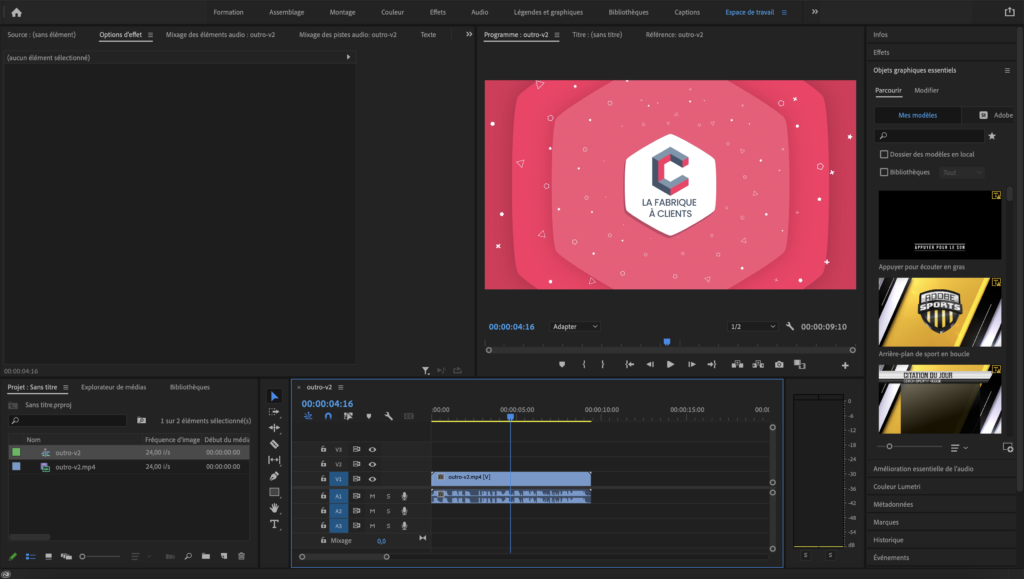The image size is (1024, 579).
Task: Select the Track Select Forward tool
Action: point(274,412)
